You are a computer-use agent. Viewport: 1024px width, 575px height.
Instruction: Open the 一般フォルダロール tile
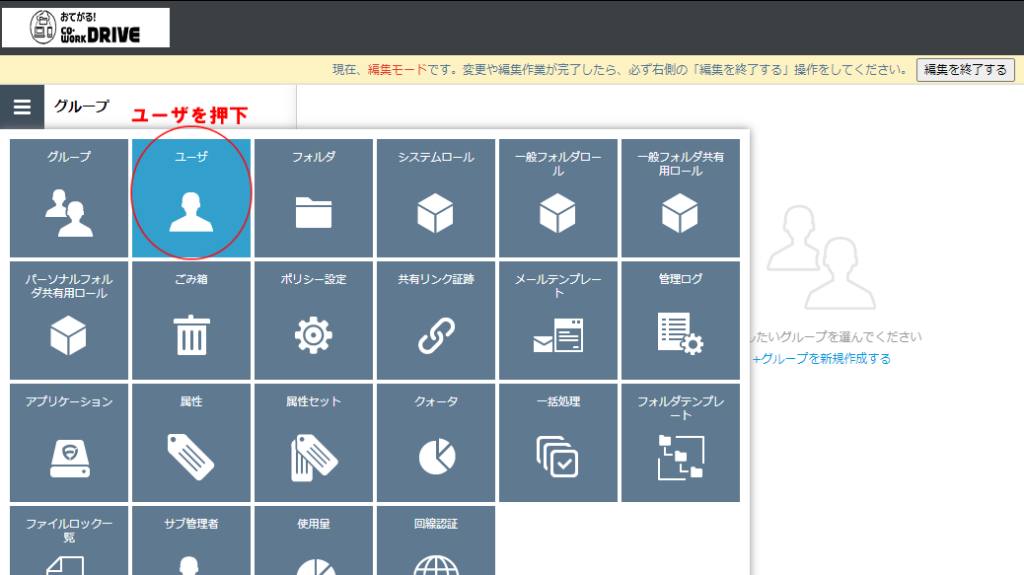(x=558, y=198)
